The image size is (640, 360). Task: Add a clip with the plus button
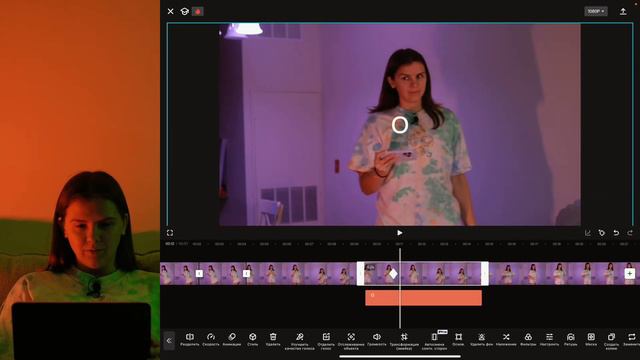point(629,273)
